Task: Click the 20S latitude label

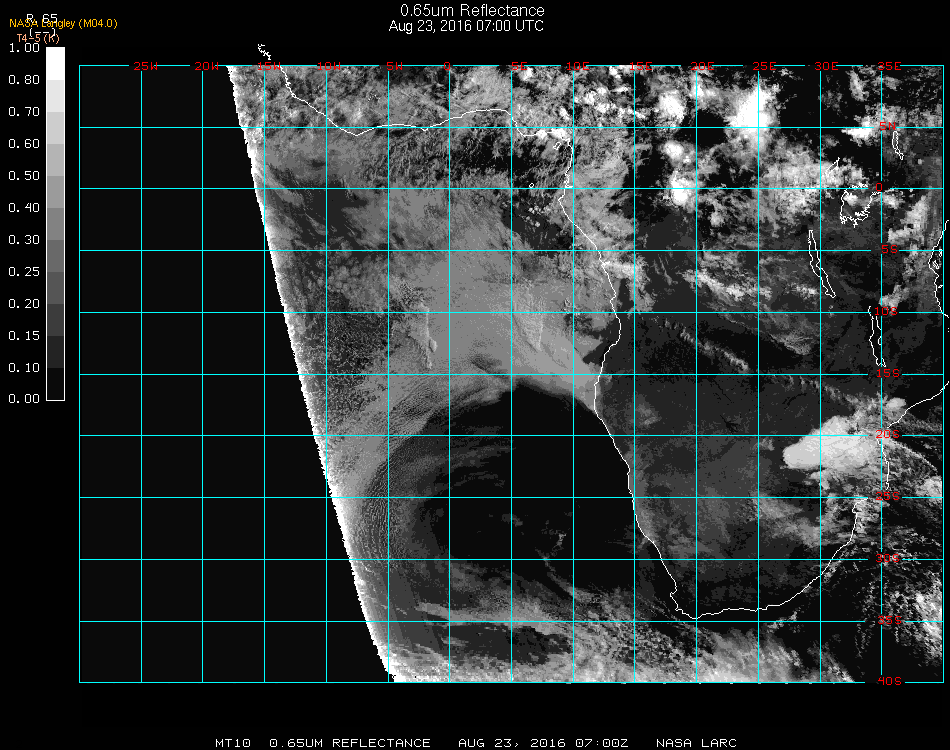Action: point(888,434)
